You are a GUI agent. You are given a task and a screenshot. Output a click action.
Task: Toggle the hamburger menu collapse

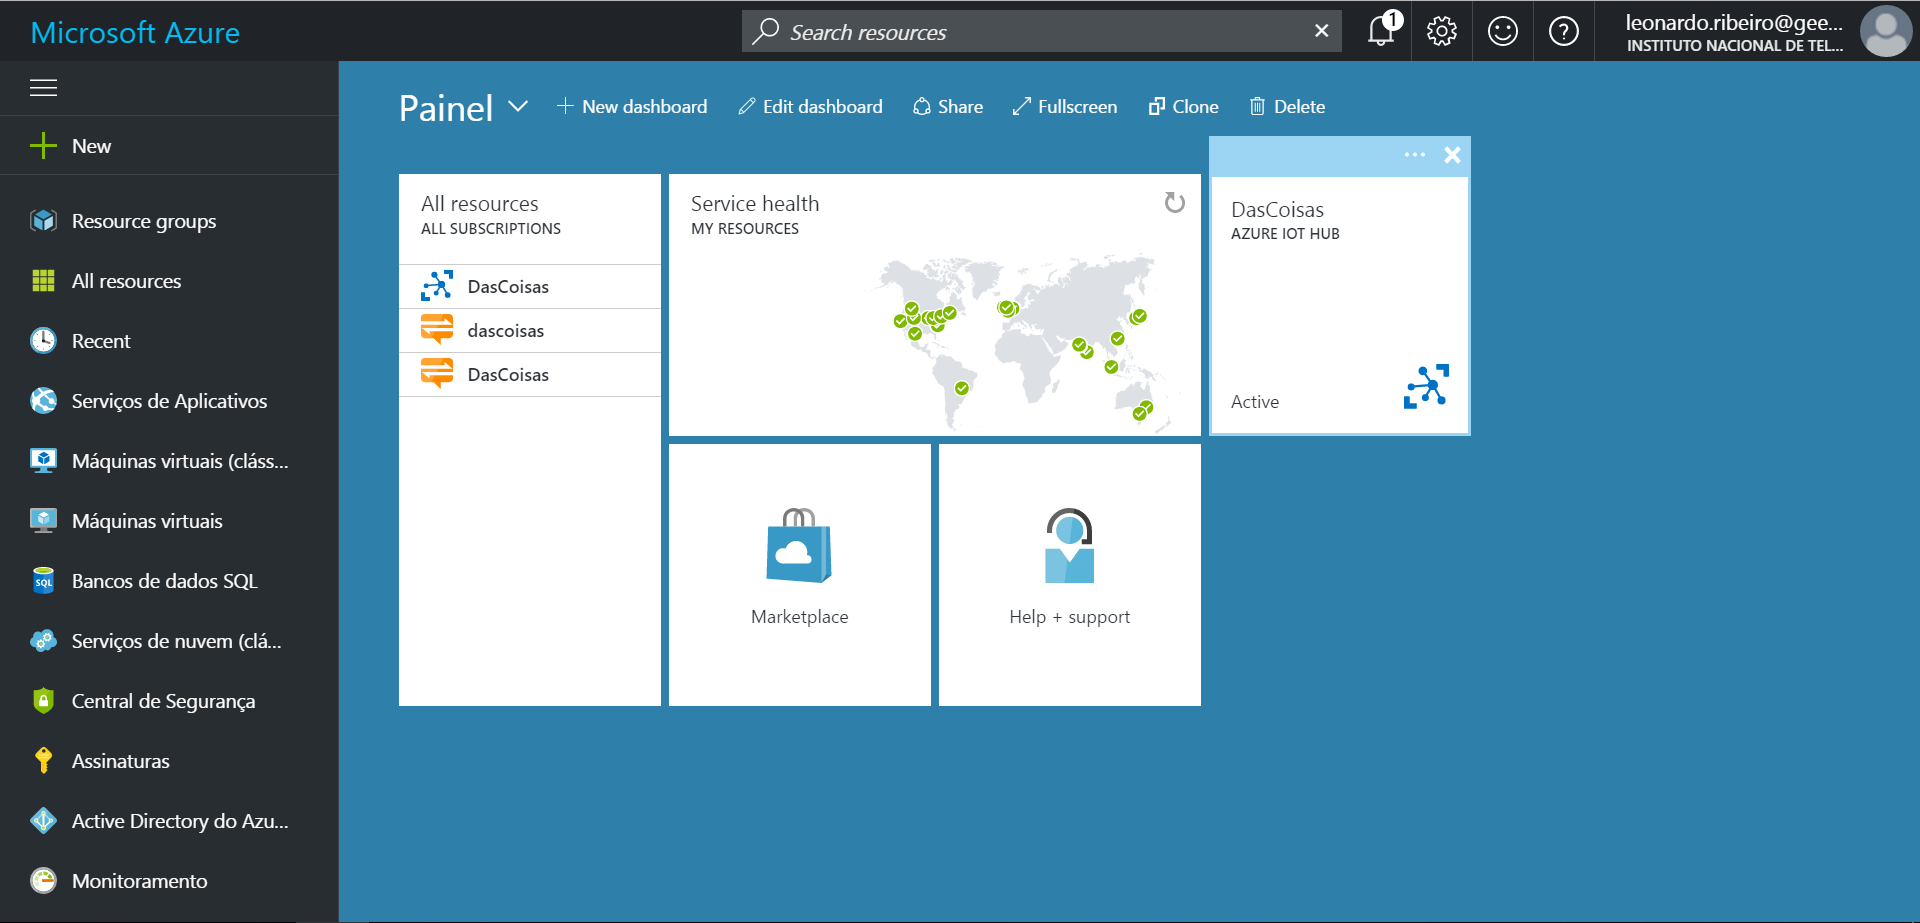coord(43,88)
